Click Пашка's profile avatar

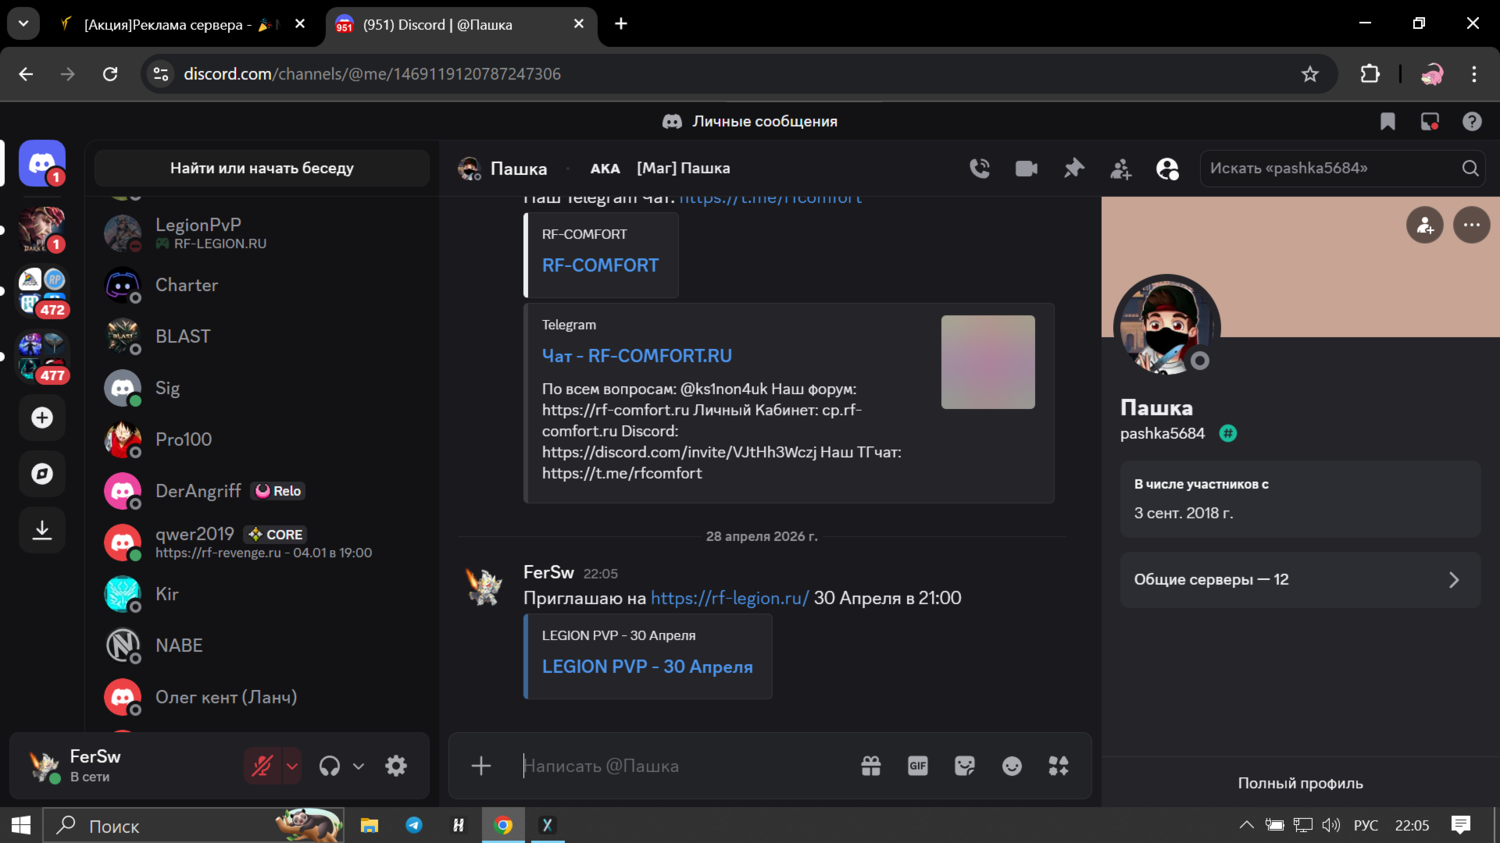[x=1167, y=327]
